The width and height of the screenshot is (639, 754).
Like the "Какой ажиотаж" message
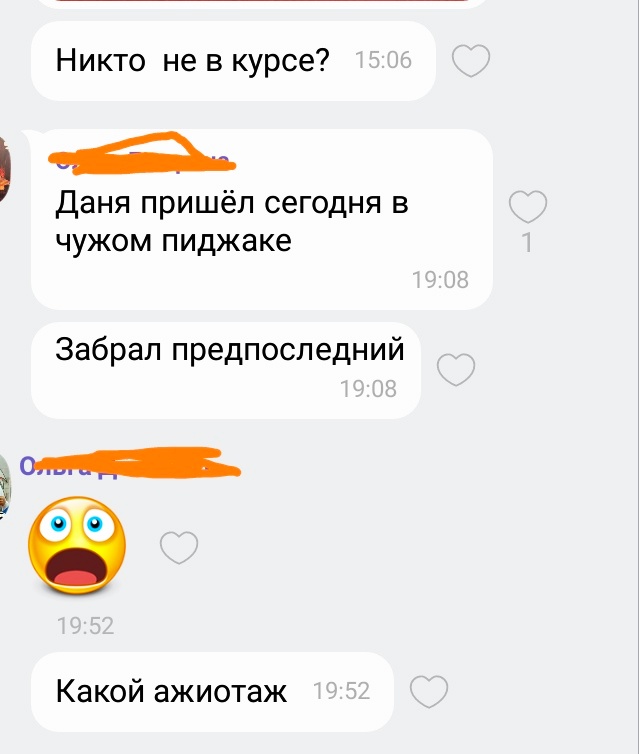429,691
